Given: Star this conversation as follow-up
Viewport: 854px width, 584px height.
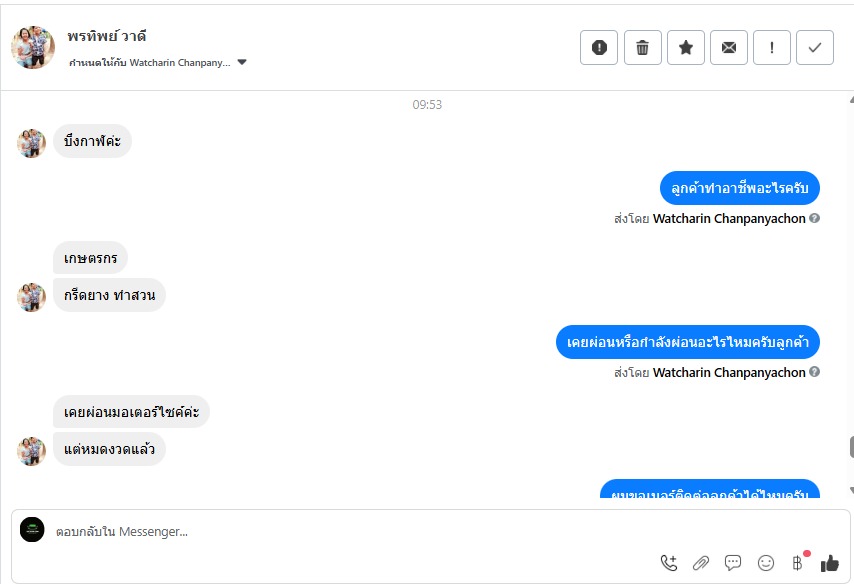Looking at the screenshot, I should pyautogui.click(x=686, y=48).
